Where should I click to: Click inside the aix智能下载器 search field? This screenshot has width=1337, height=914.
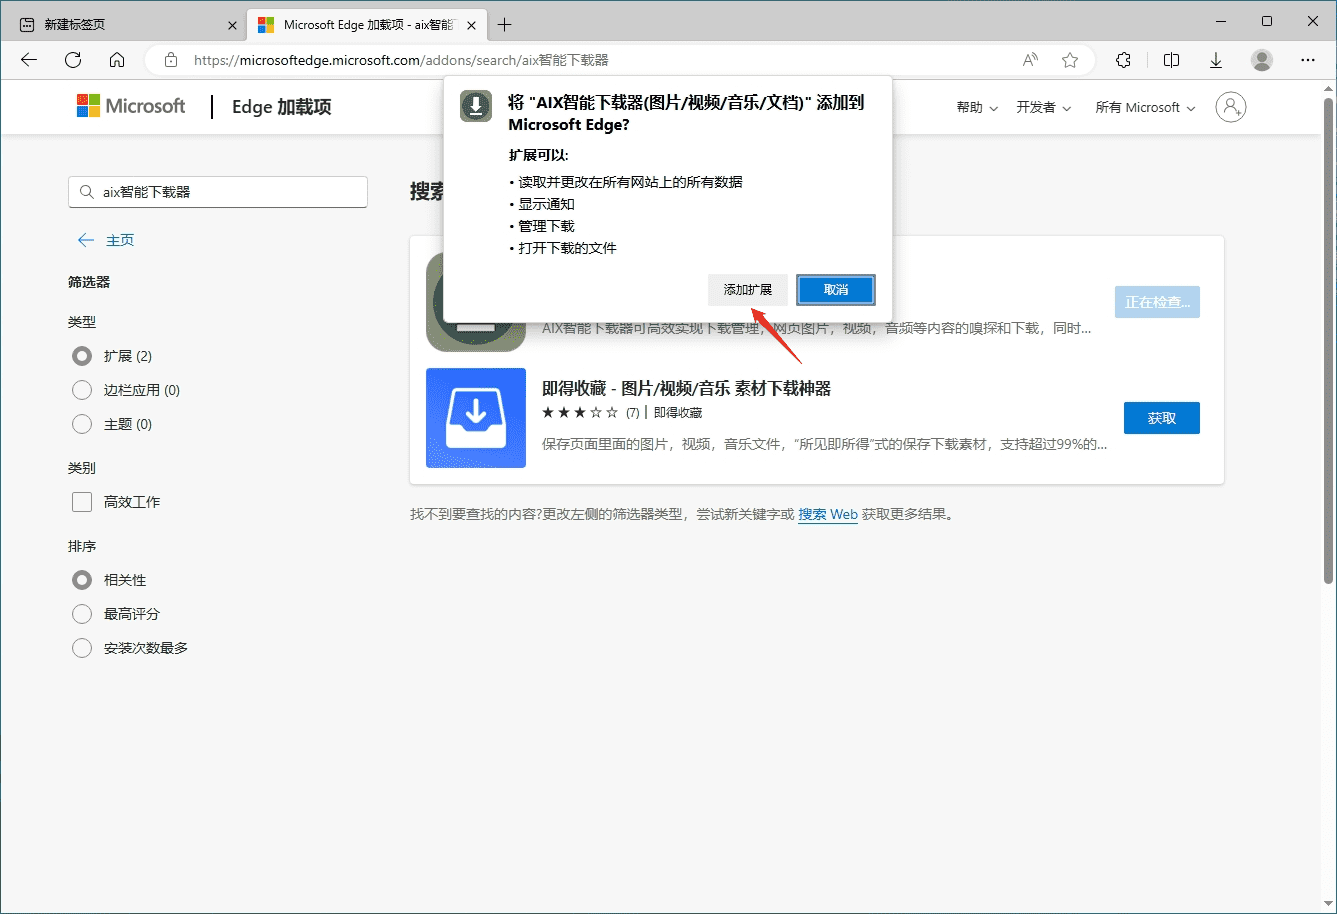[x=218, y=192]
